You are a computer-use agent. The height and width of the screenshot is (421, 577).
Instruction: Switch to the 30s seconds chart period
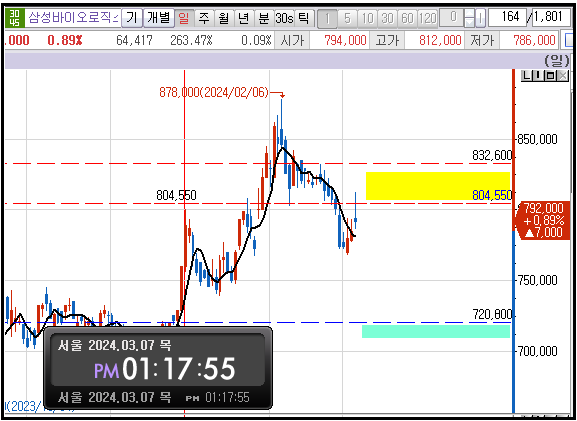(284, 18)
